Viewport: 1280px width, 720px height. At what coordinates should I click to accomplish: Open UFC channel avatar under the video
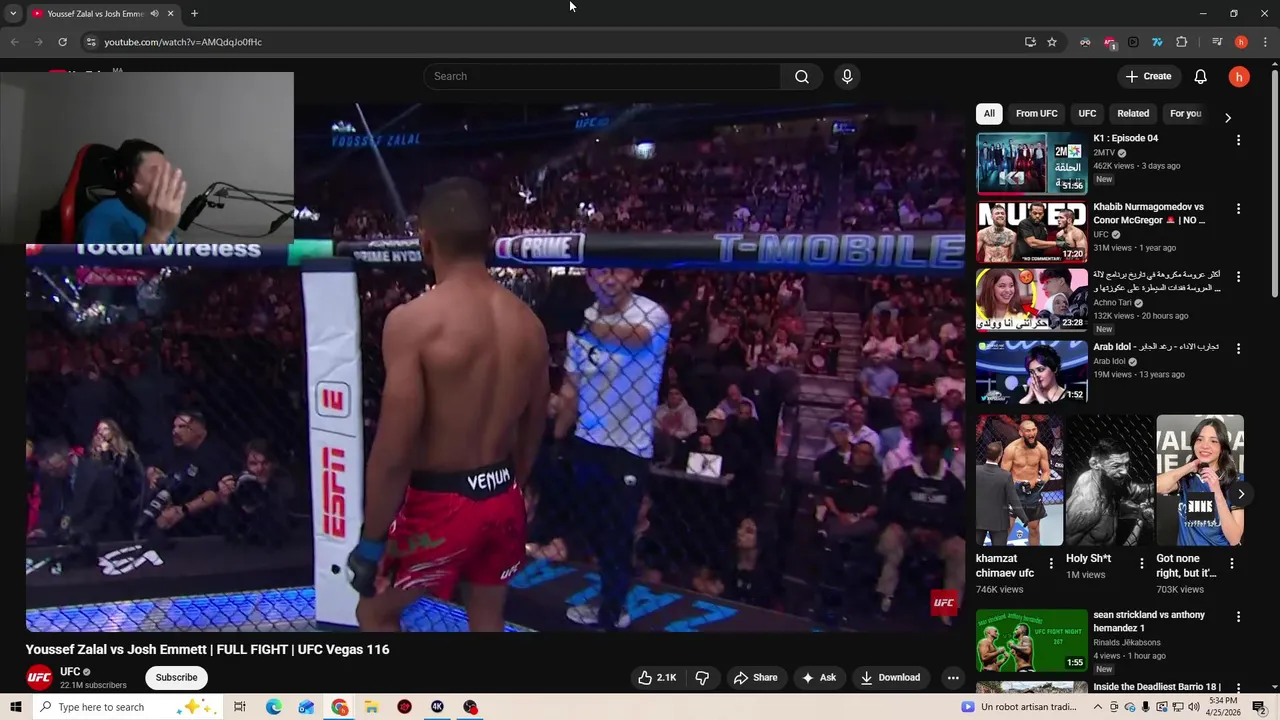coord(39,677)
